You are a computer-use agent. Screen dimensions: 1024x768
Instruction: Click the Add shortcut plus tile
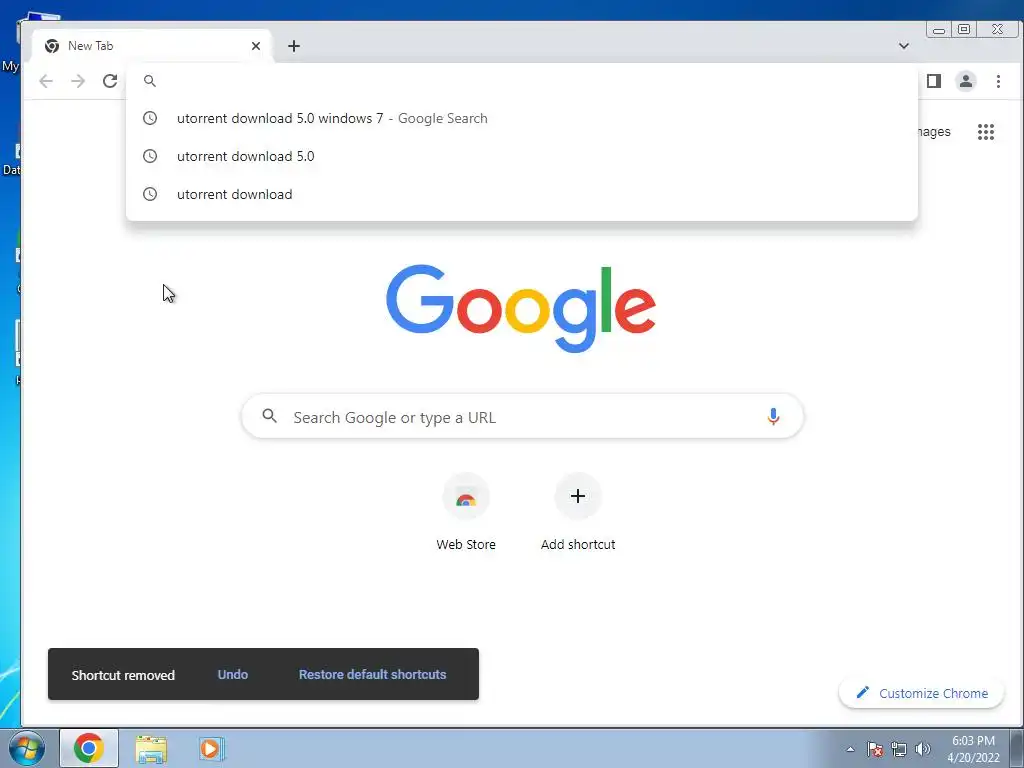tap(577, 513)
